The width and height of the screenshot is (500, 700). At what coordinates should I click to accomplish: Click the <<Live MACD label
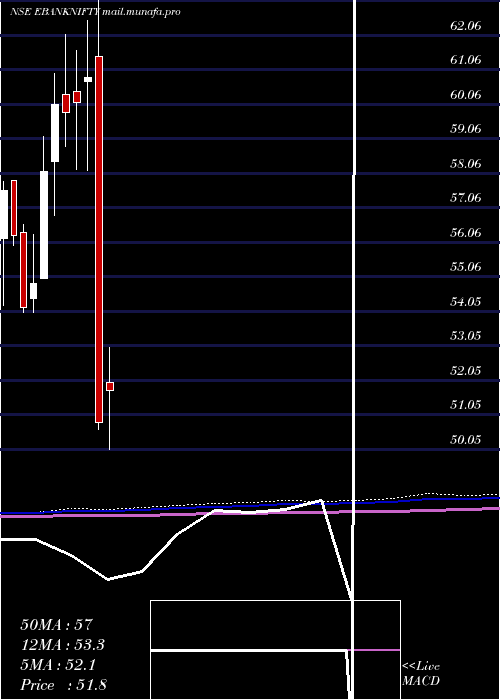421,674
